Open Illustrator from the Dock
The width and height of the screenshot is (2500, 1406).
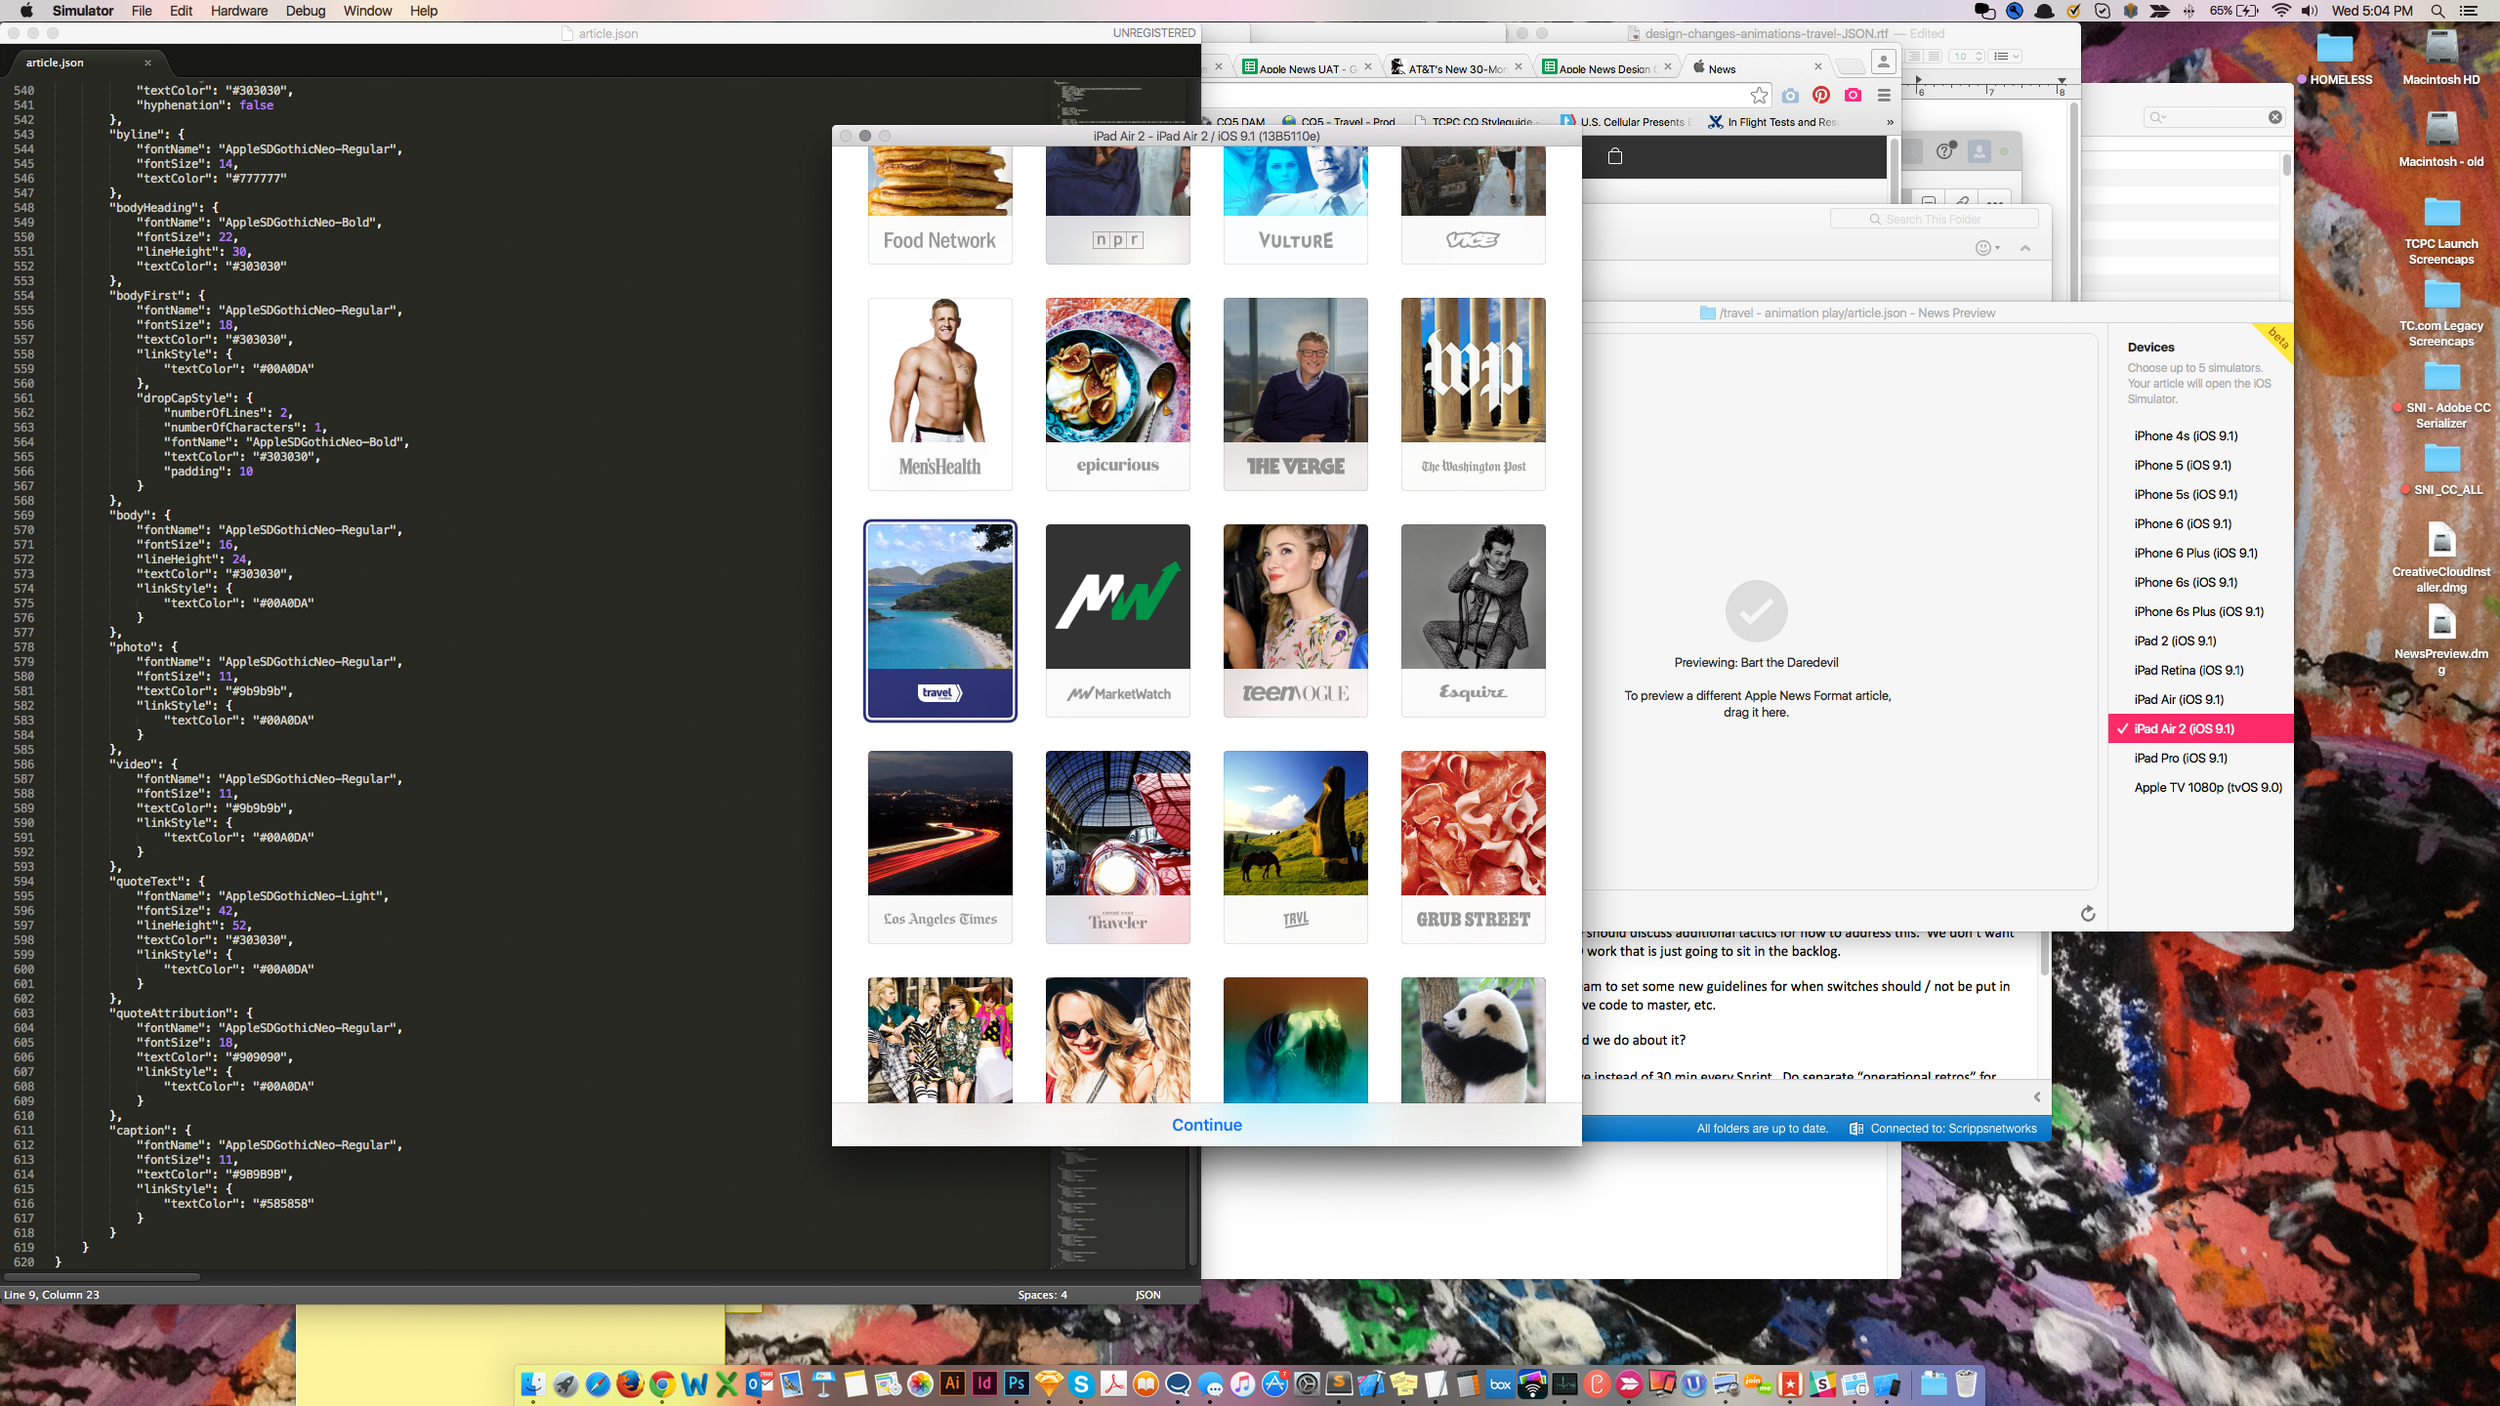pos(952,1383)
